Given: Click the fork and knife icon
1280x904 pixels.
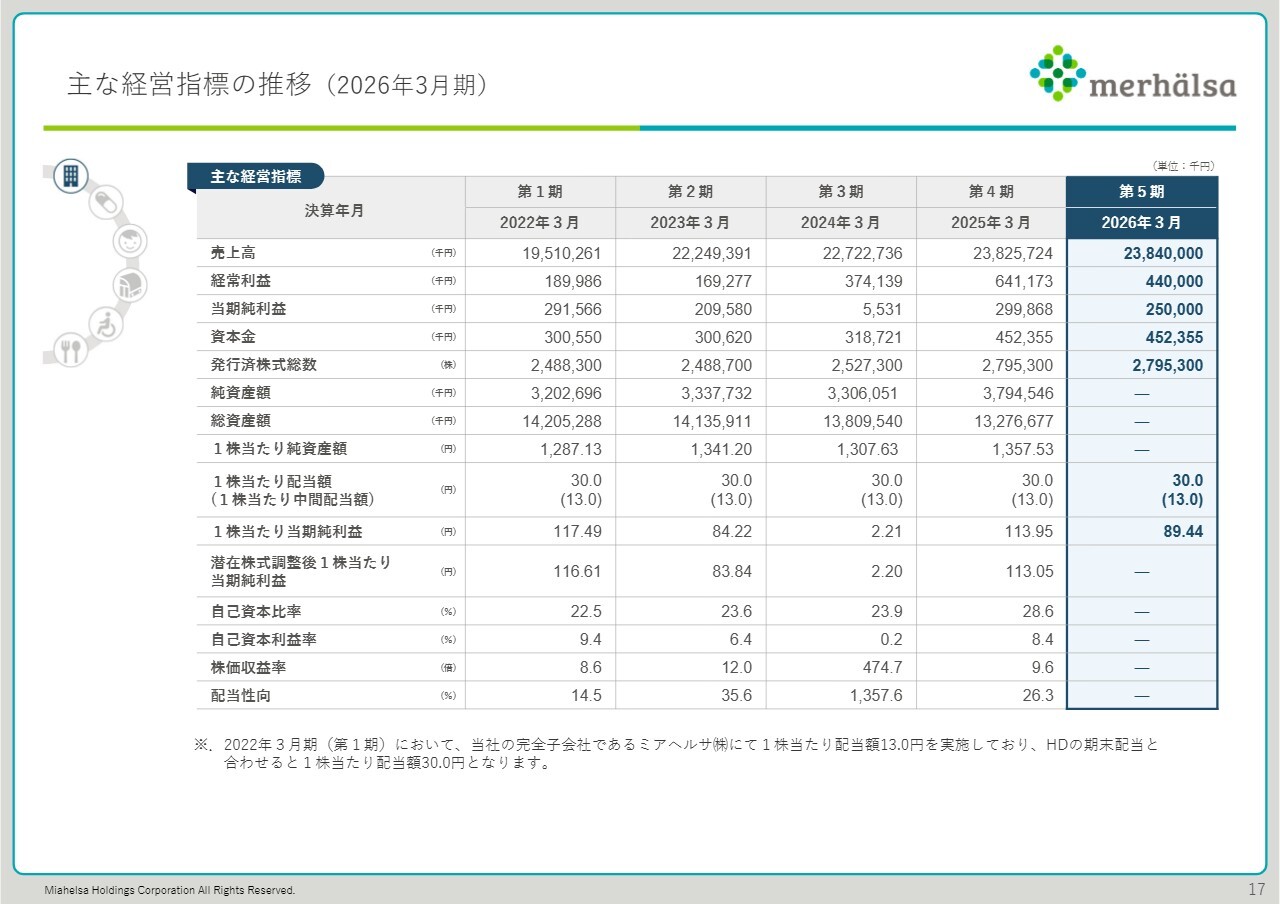Looking at the screenshot, I should (x=70, y=350).
